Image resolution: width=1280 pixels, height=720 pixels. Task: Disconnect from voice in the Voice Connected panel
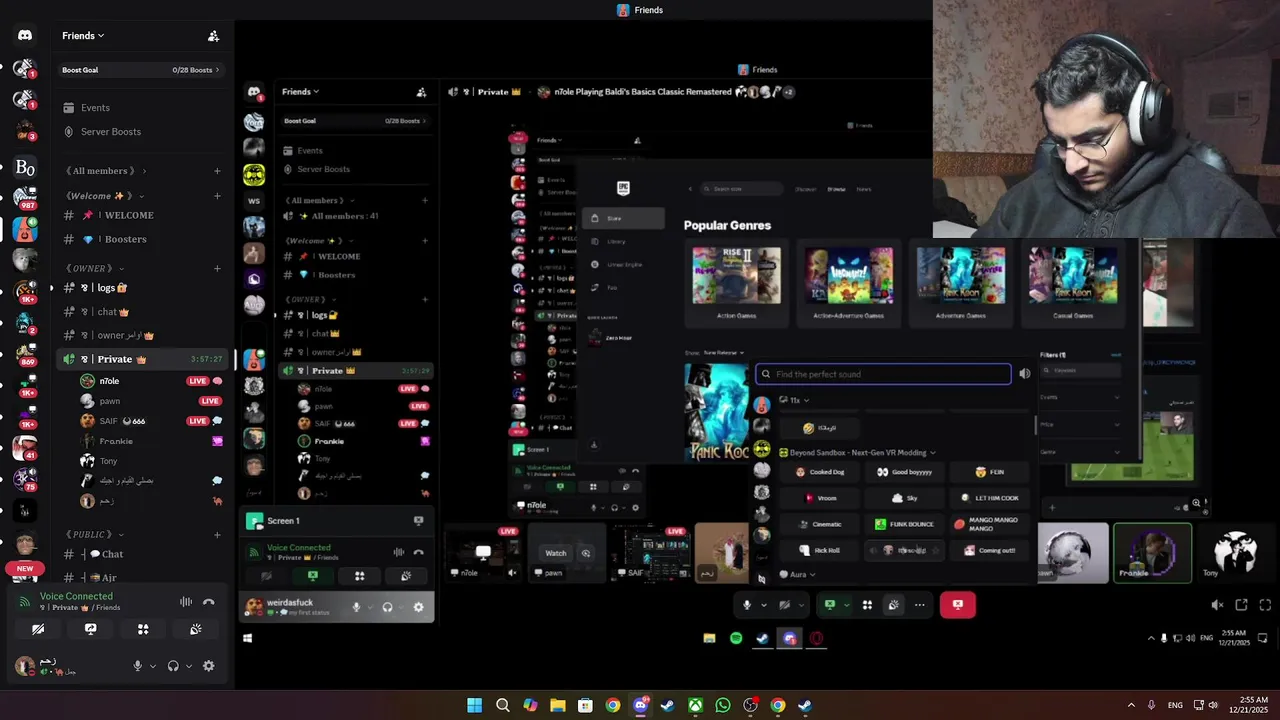pyautogui.click(x=208, y=602)
